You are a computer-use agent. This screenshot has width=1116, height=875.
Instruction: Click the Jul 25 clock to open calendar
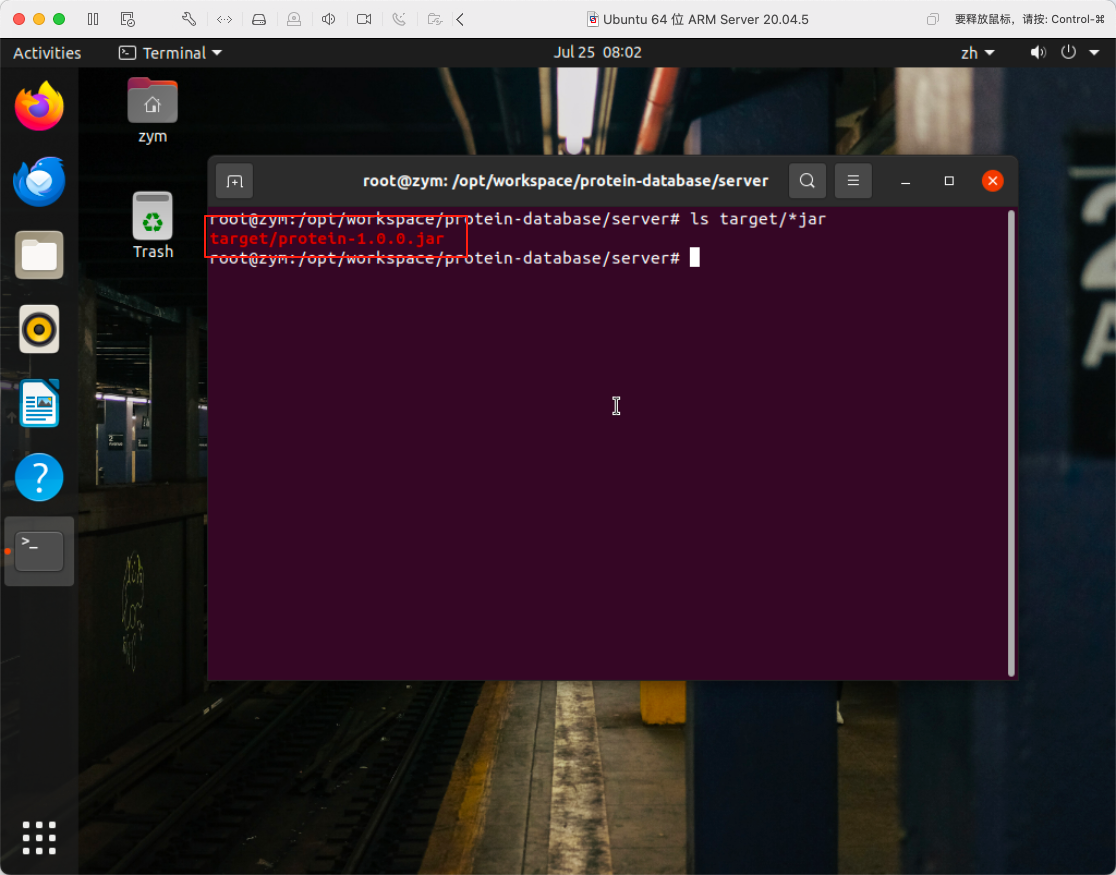597,52
